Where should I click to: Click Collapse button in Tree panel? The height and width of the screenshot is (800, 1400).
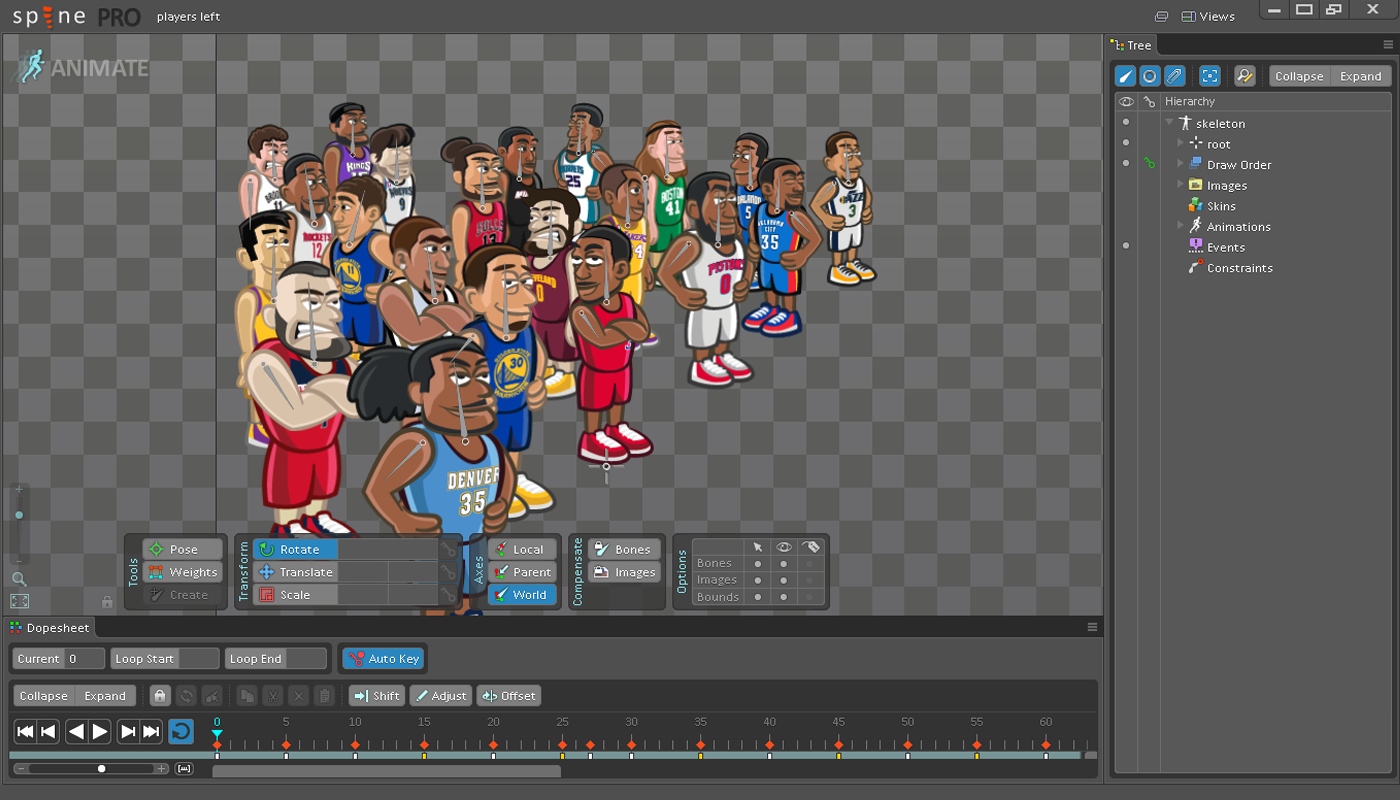[1299, 76]
